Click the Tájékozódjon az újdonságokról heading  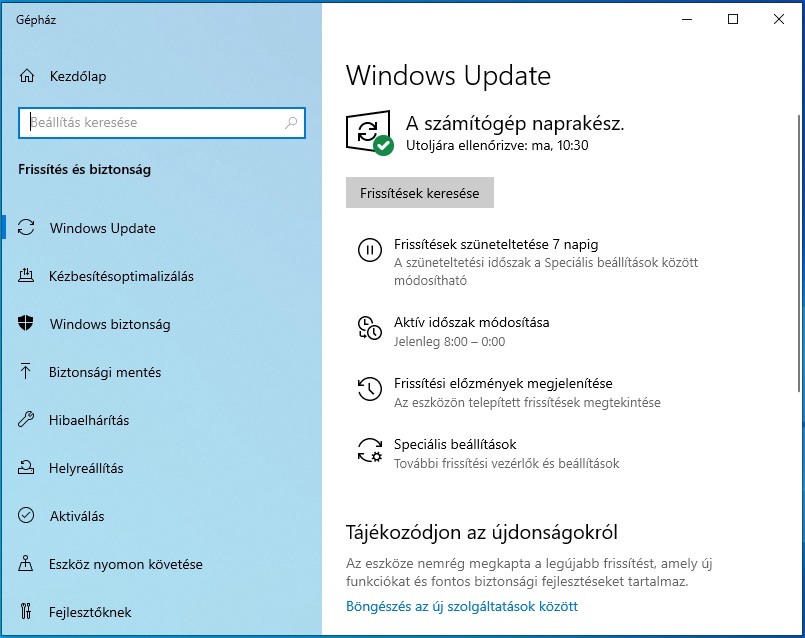coord(482,532)
